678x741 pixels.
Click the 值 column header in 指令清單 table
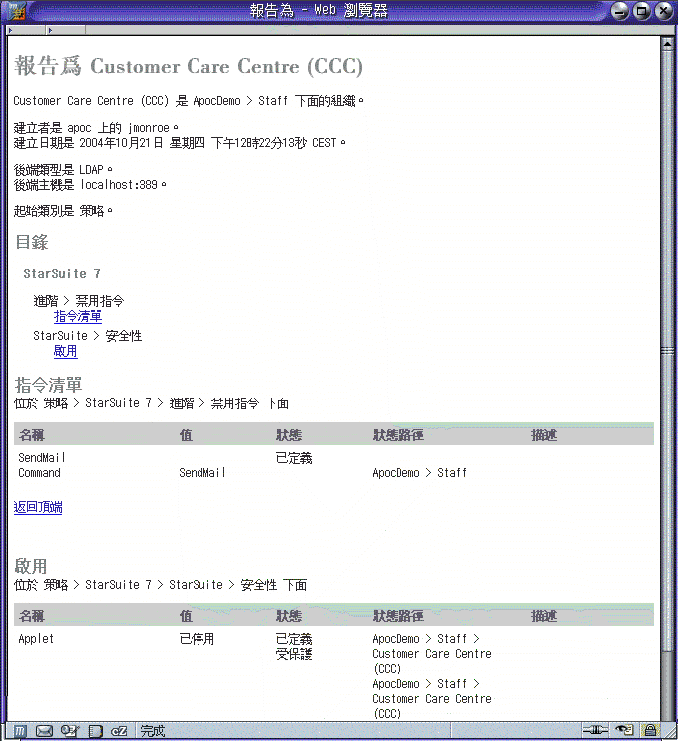click(186, 435)
